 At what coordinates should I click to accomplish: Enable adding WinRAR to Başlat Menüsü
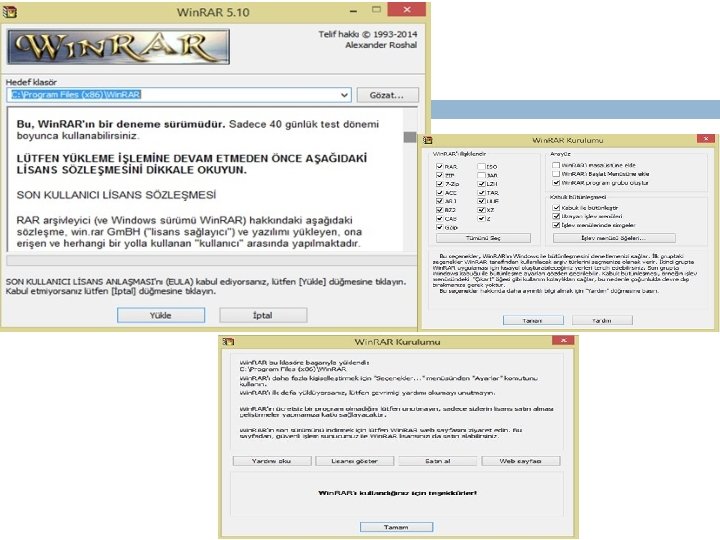556,174
